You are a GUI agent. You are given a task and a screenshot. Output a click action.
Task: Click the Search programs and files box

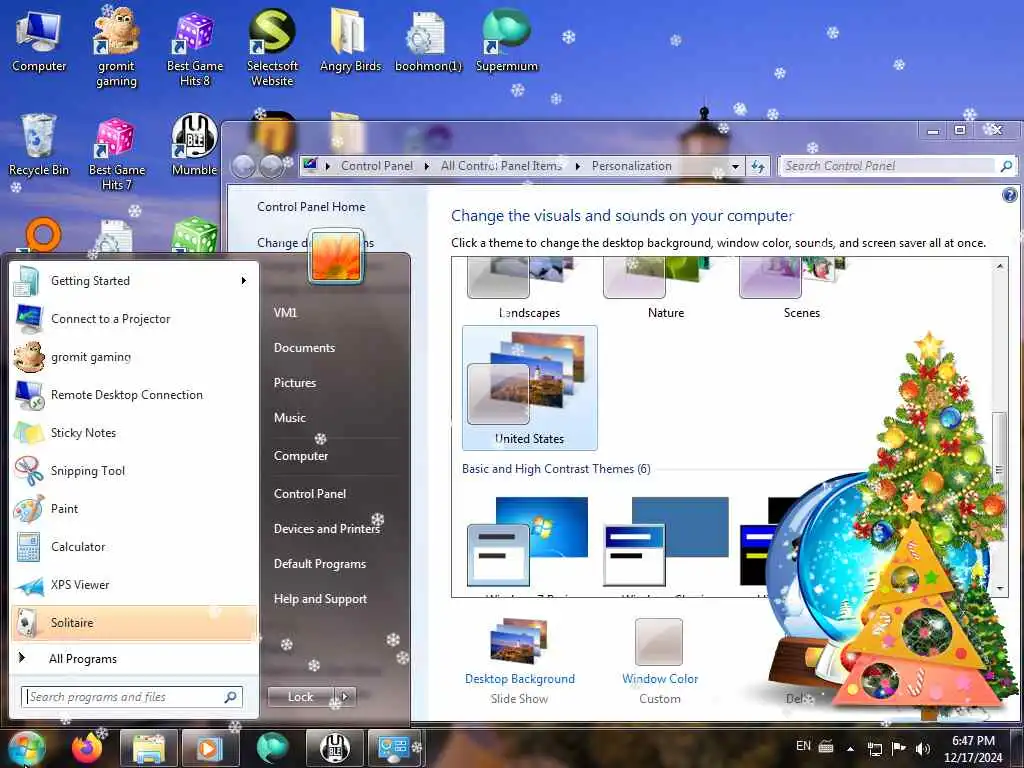pyautogui.click(x=132, y=697)
